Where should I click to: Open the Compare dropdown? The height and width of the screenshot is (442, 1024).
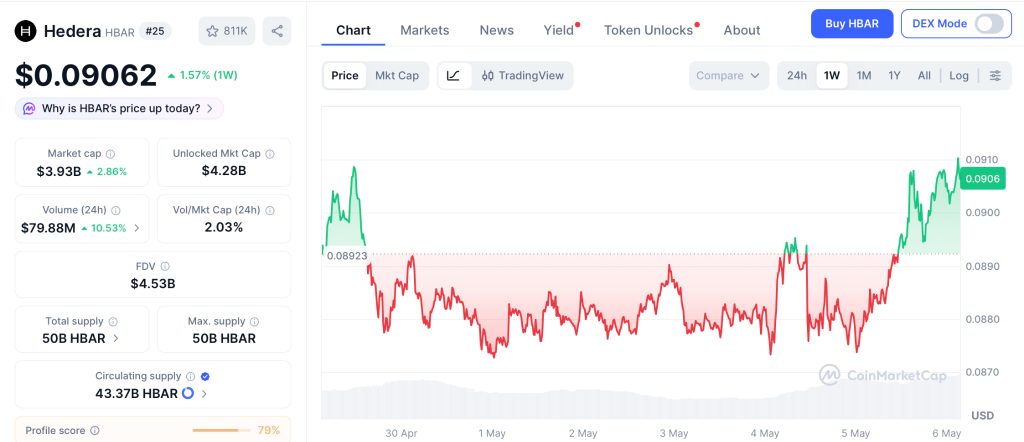(728, 76)
